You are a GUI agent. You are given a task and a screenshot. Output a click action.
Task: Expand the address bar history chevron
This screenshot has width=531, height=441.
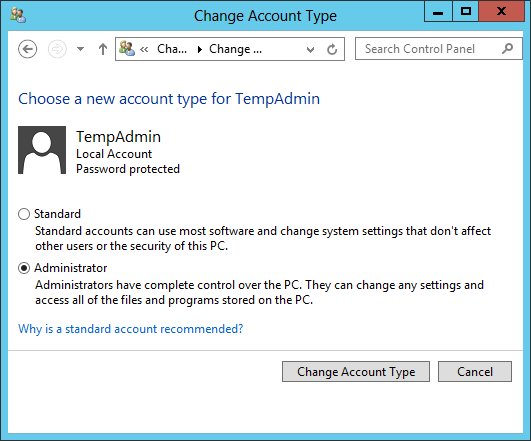(x=310, y=50)
